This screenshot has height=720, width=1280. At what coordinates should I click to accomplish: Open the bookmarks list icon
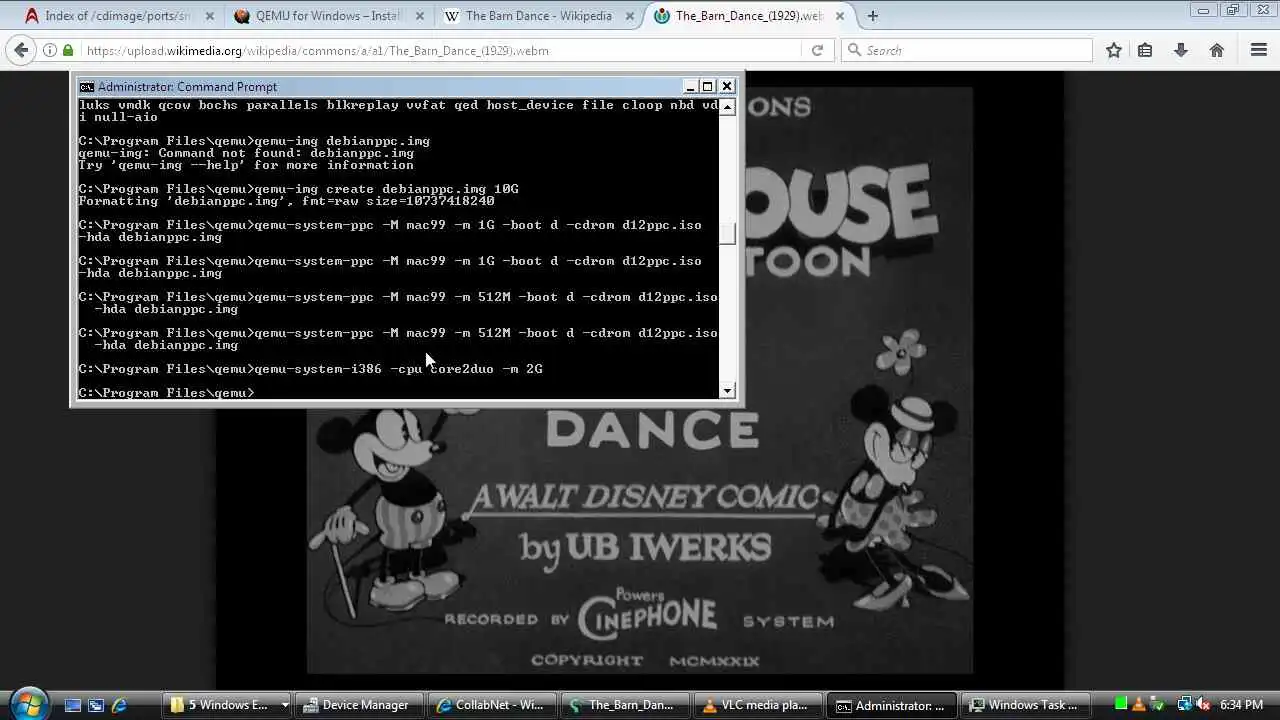1146,50
